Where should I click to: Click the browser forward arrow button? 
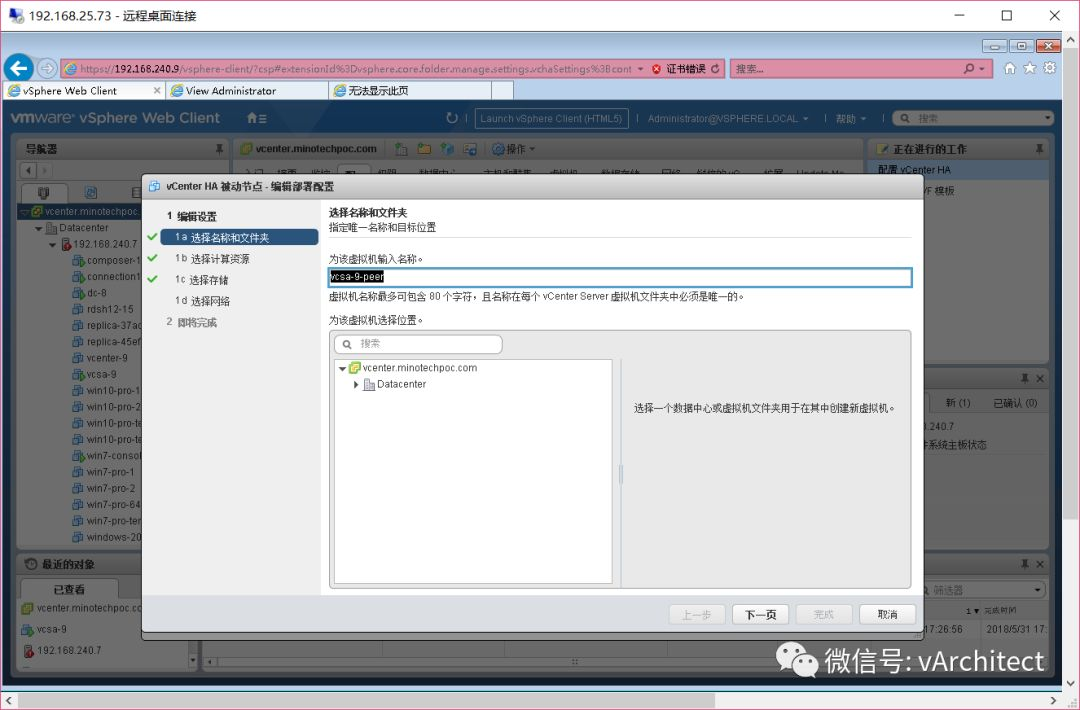(x=47, y=68)
